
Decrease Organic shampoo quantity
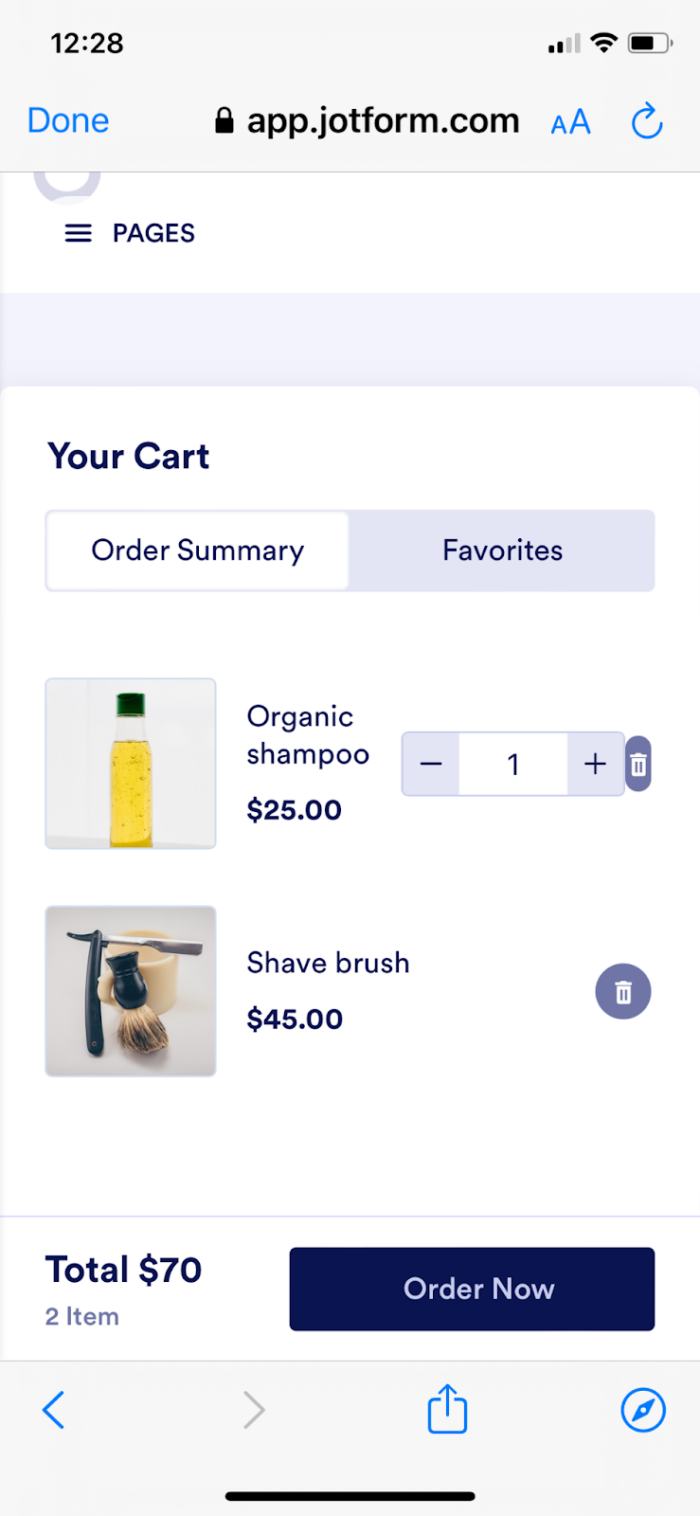[431, 765]
